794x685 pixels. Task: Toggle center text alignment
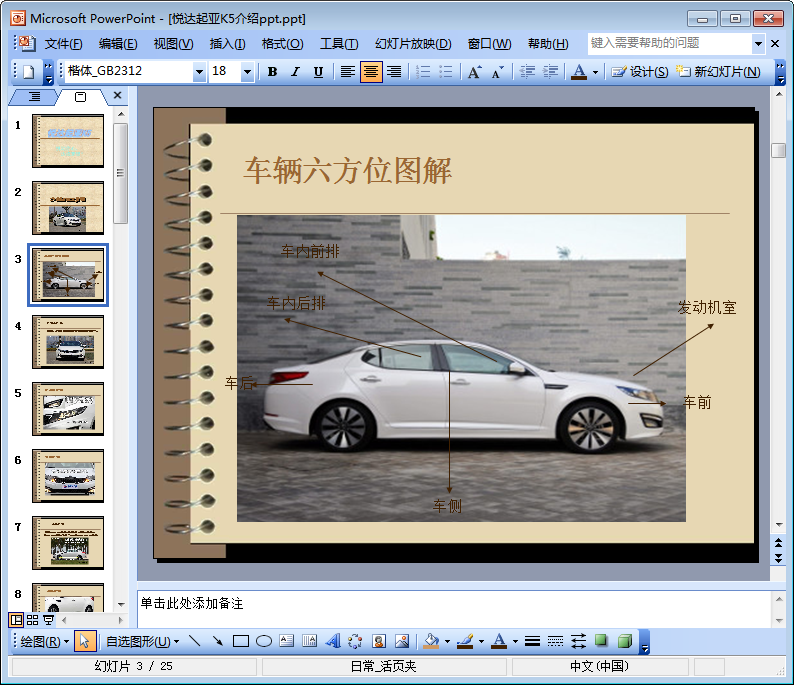[x=371, y=72]
